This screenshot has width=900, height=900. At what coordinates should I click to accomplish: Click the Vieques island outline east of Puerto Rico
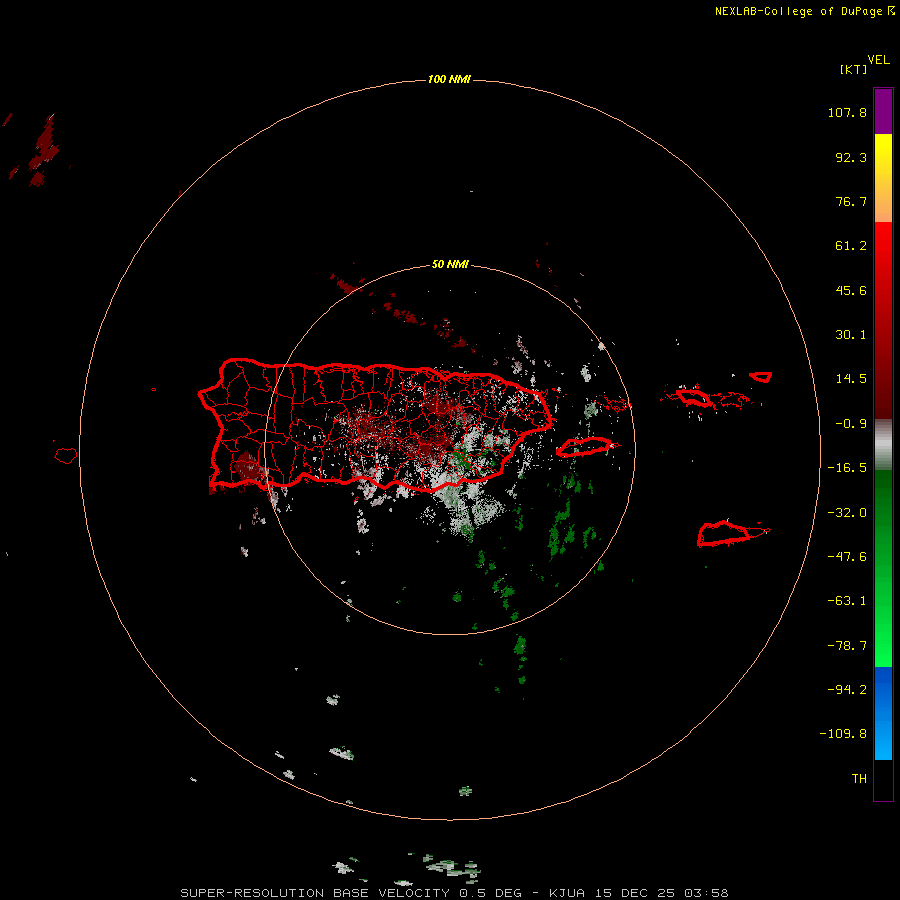click(x=584, y=447)
